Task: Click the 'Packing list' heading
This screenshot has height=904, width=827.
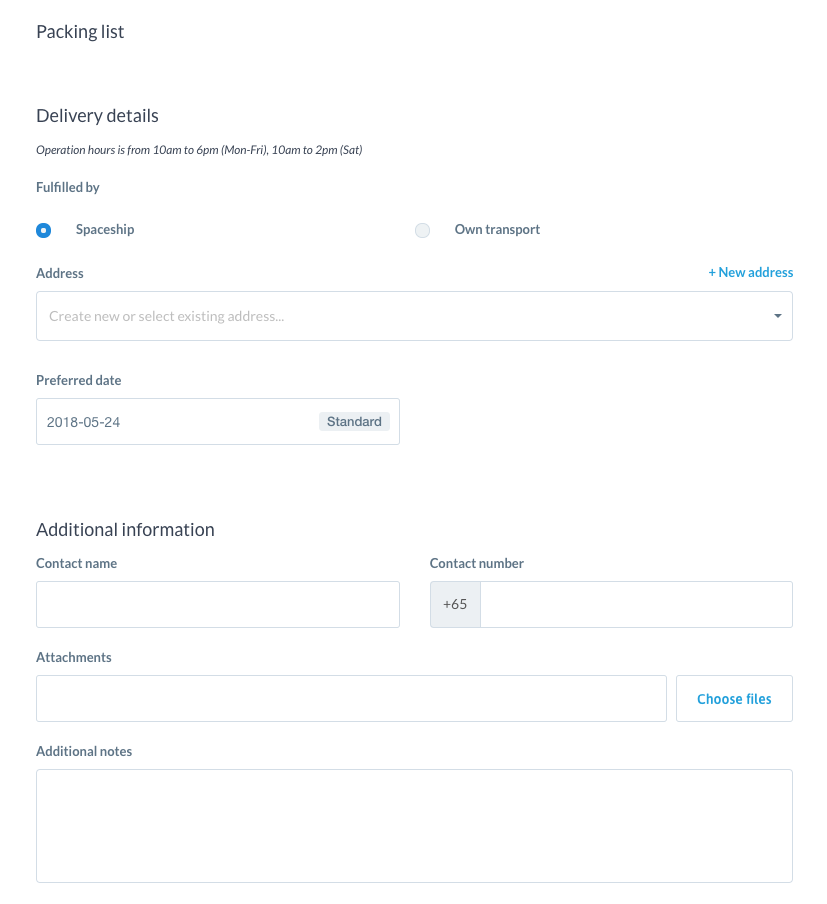Action: tap(80, 32)
